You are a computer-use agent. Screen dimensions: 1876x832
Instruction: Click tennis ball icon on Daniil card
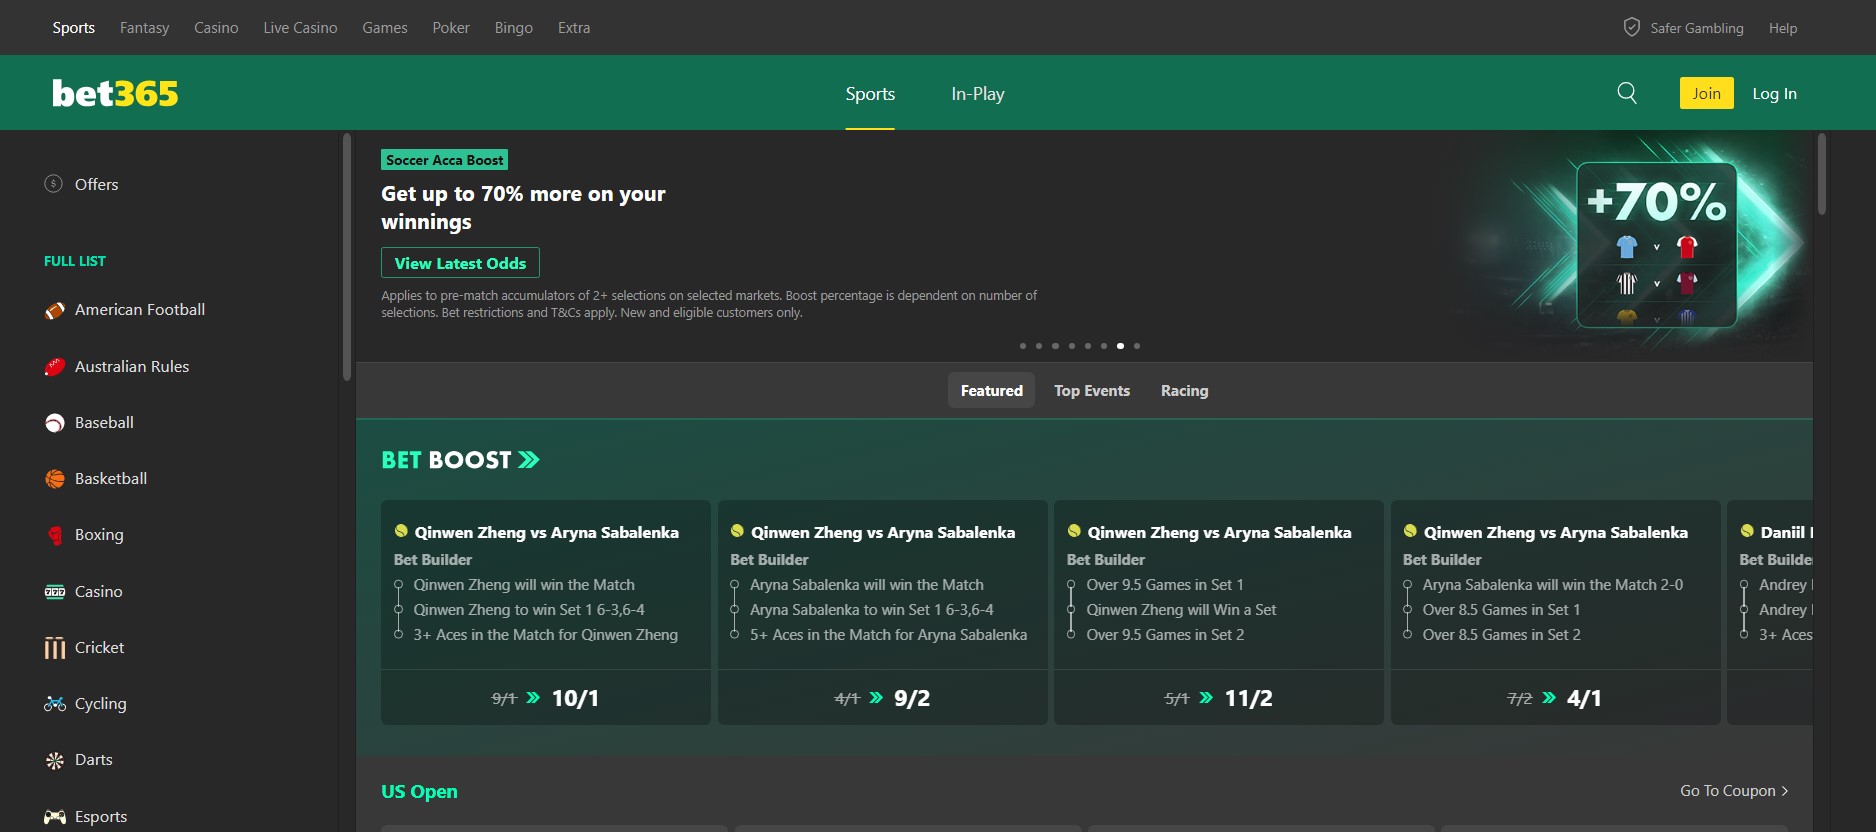point(1747,531)
